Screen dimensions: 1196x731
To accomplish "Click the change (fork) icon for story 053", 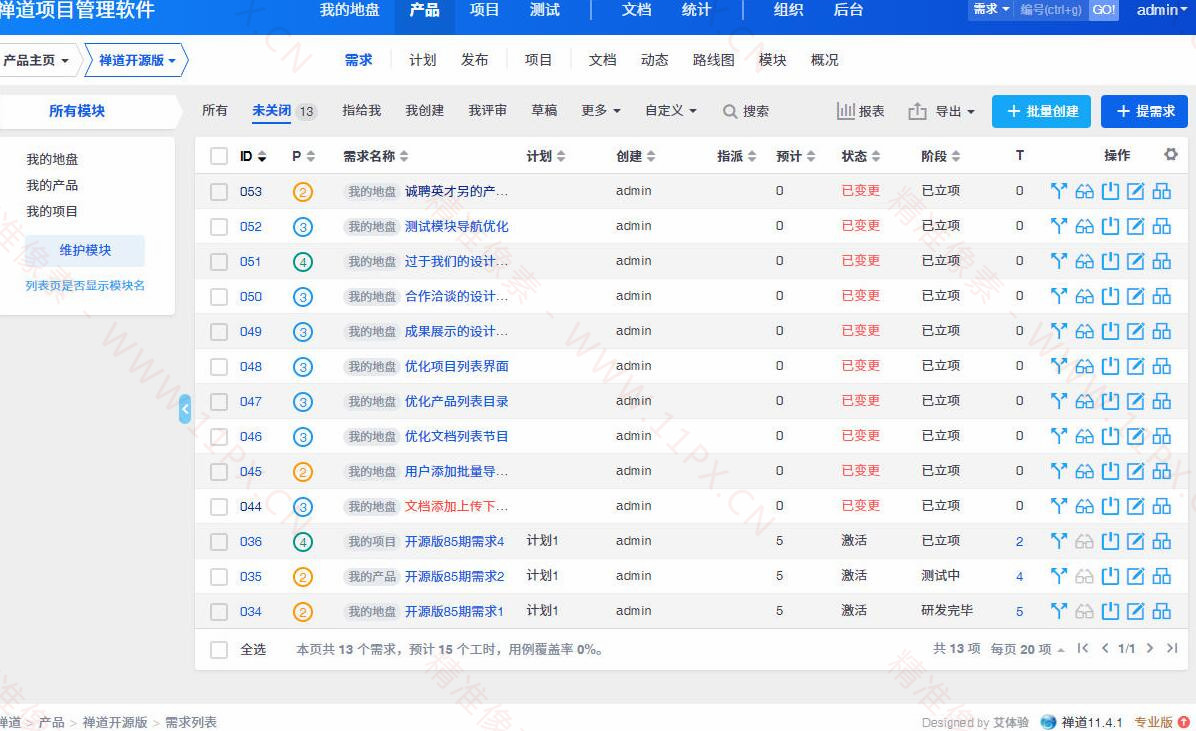I will 1059,191.
